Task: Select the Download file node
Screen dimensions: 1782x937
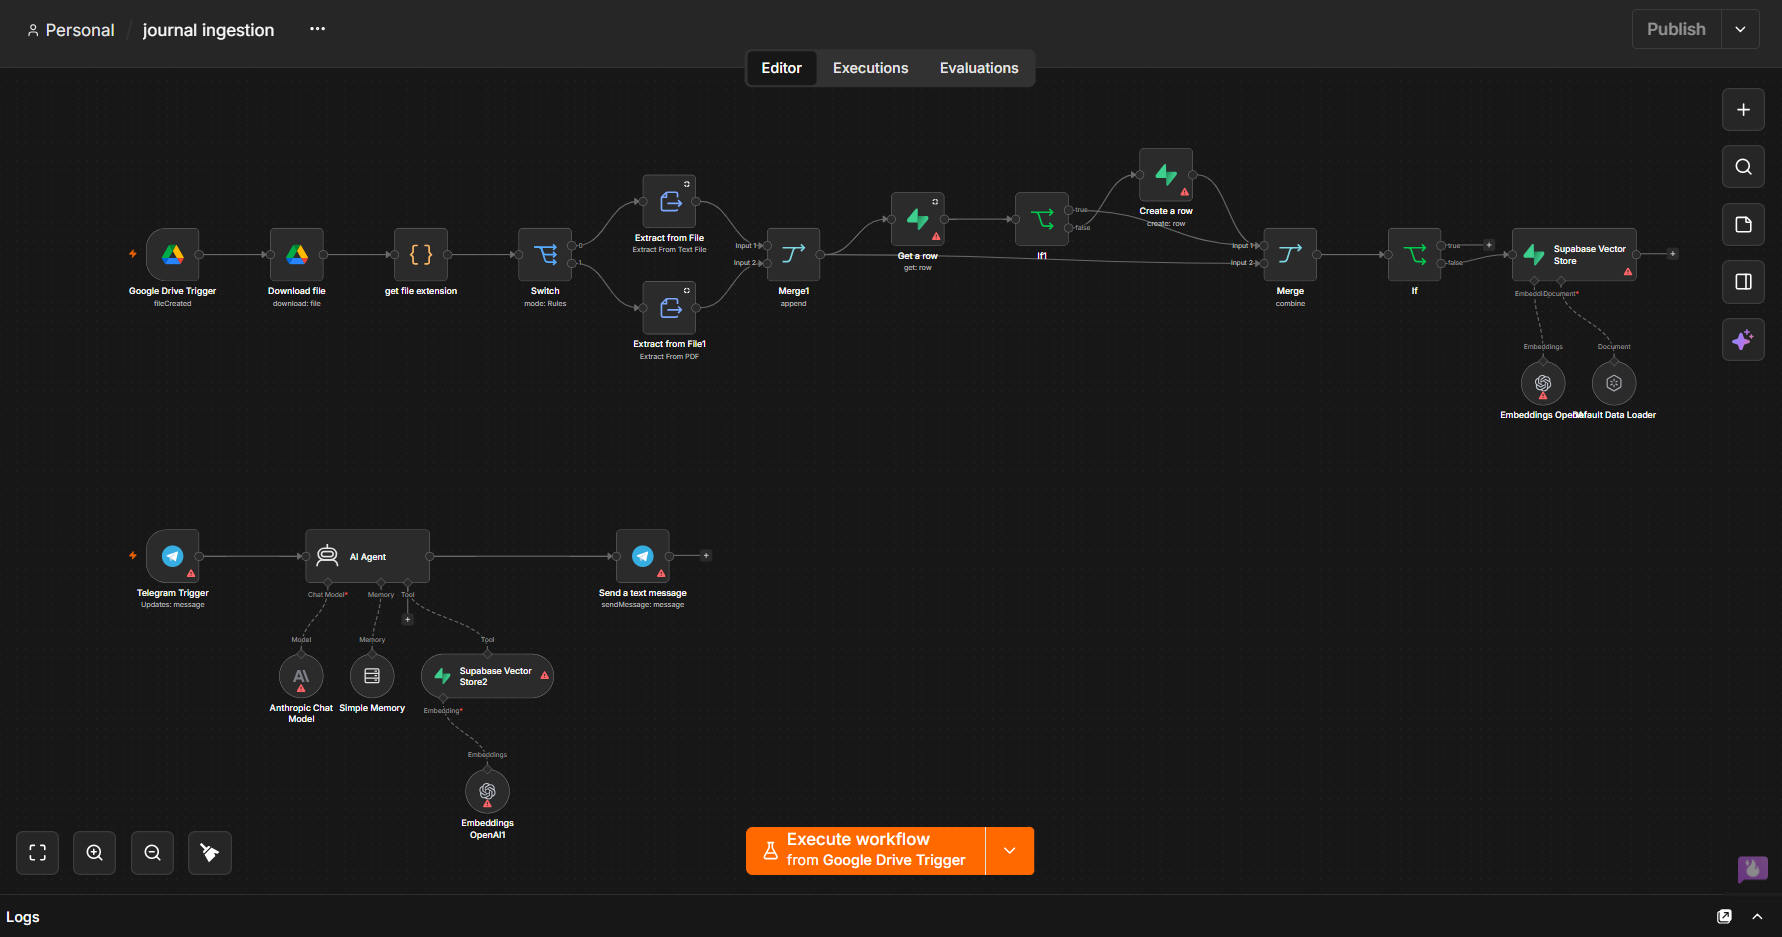Action: 297,255
